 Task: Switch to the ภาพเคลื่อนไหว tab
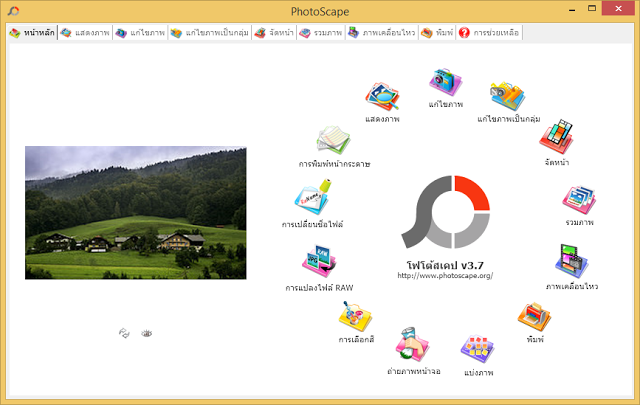click(382, 33)
